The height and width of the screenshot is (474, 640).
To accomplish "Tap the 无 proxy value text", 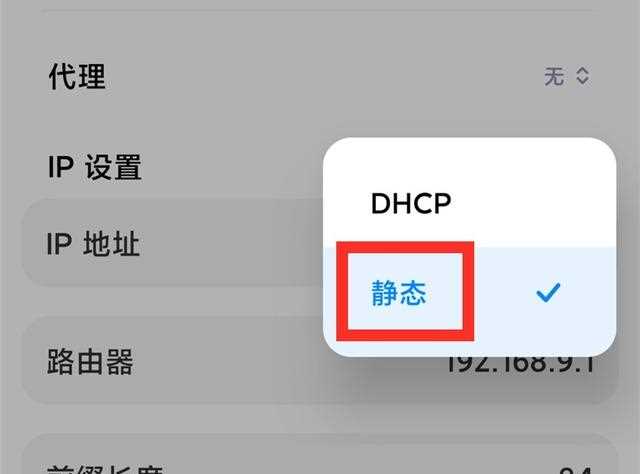I will click(554, 76).
